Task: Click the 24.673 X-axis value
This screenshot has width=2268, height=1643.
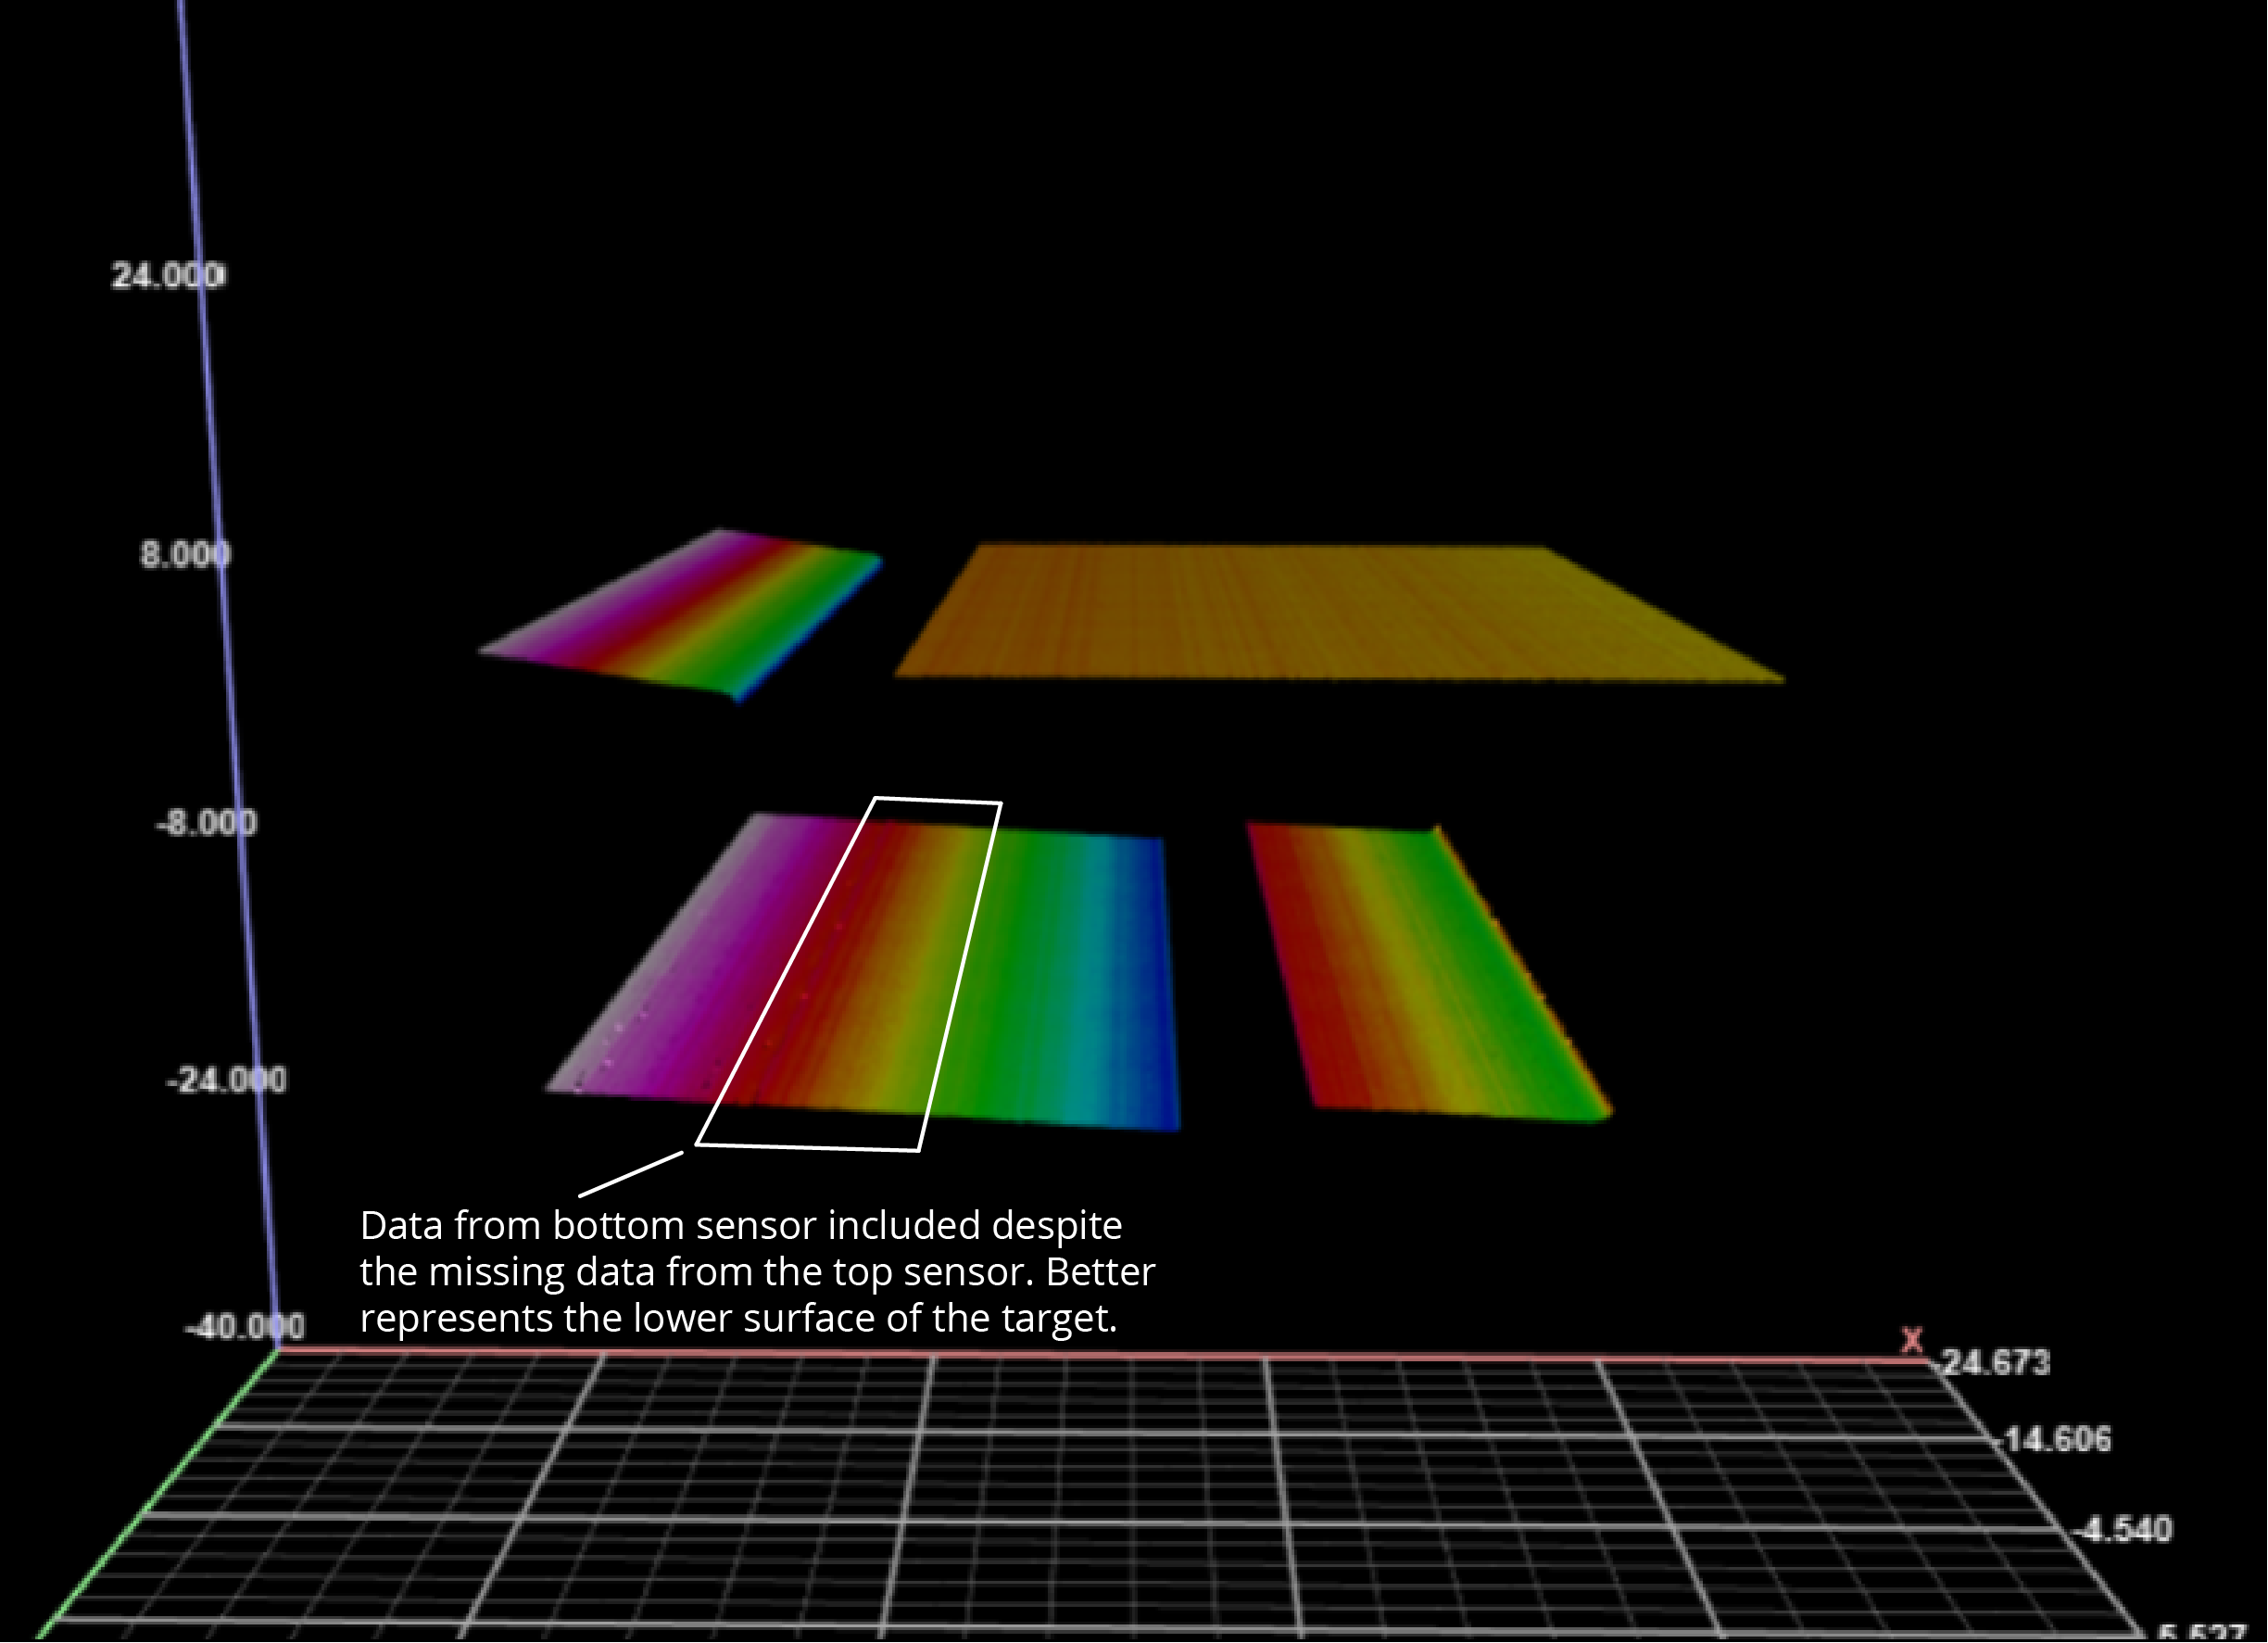Action: pyautogui.click(x=1996, y=1363)
